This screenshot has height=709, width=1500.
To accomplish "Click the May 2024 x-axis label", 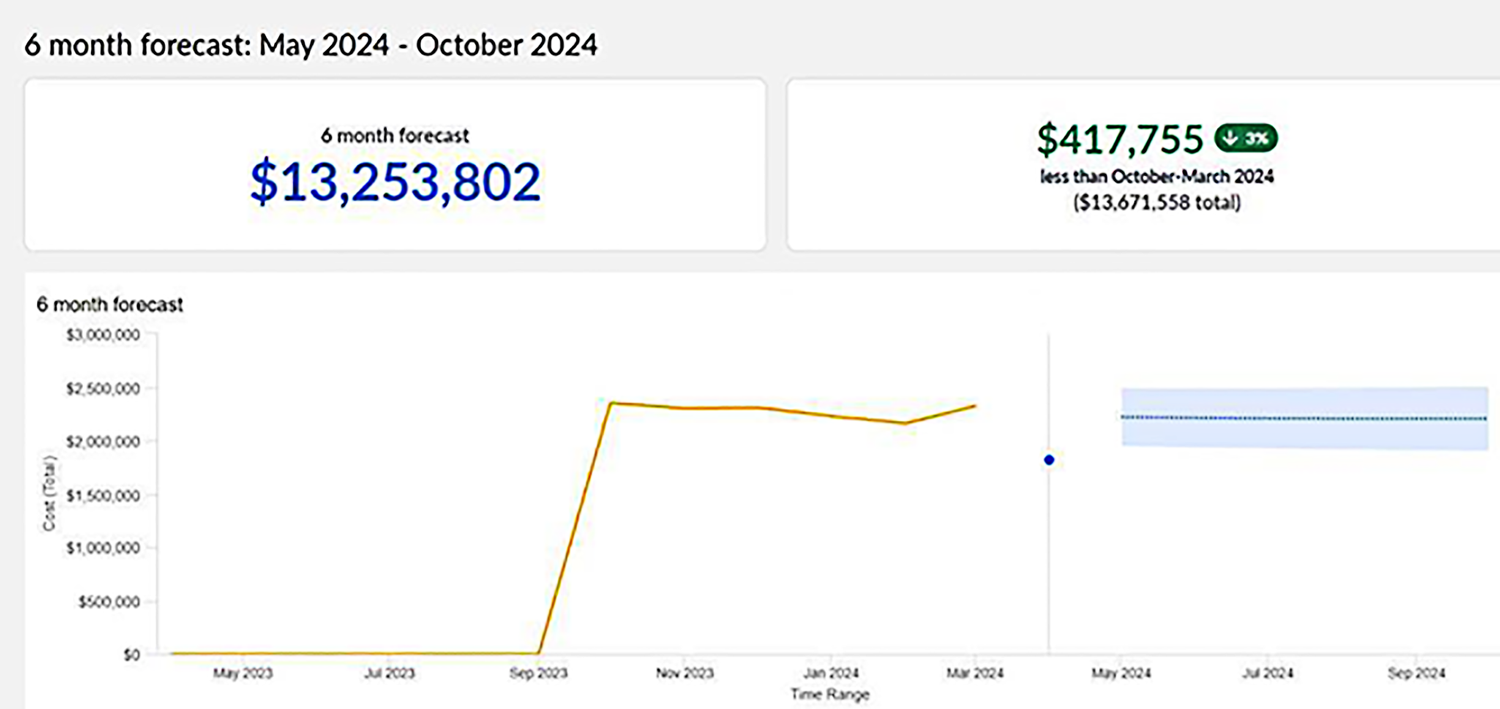I will click(1122, 674).
